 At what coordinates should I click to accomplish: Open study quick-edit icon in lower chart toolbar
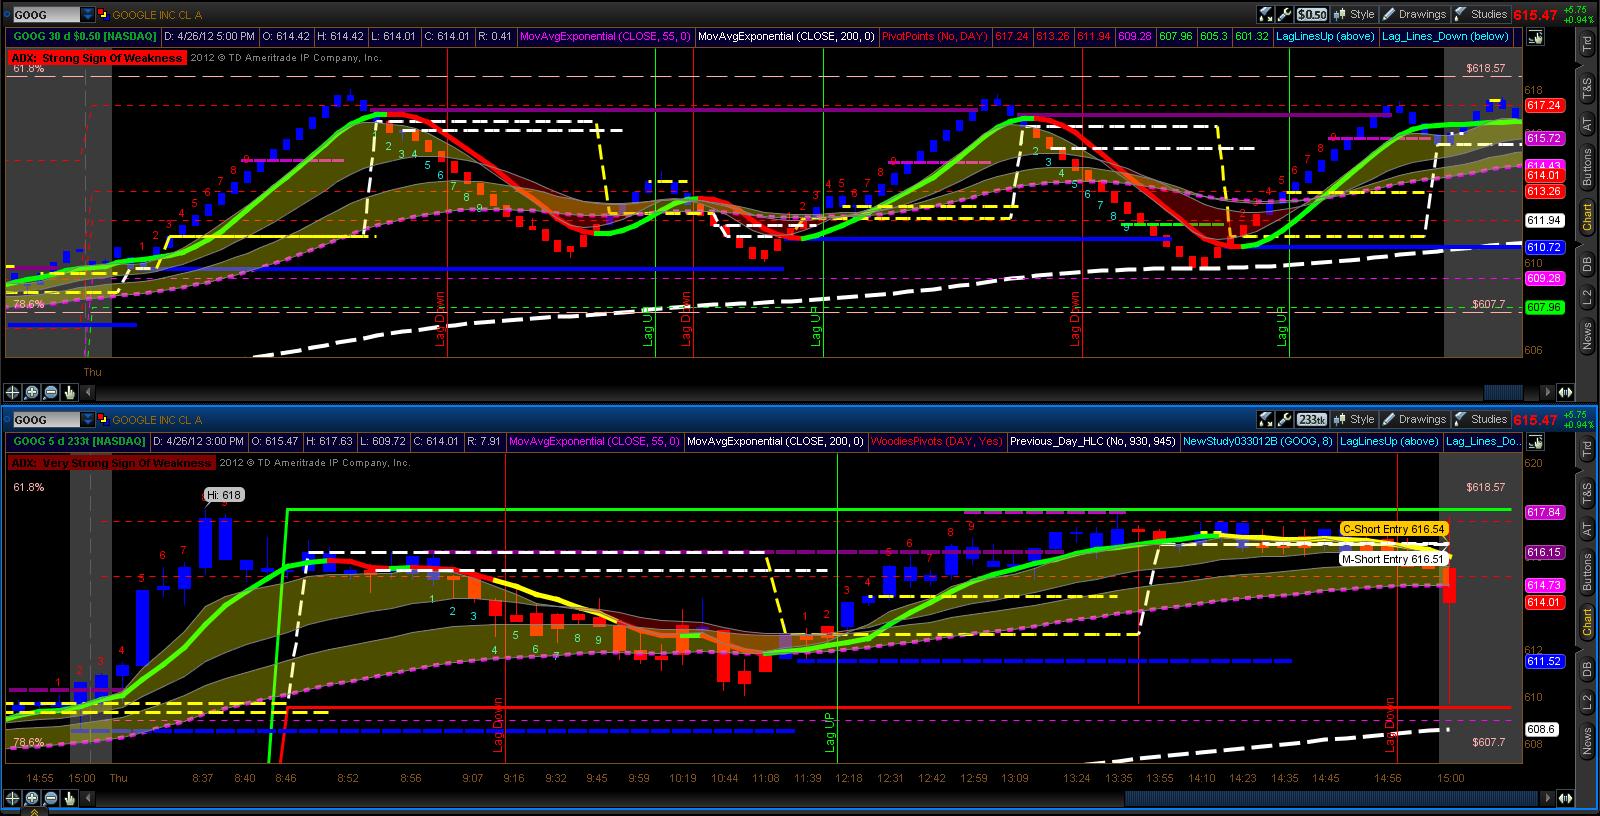[1265, 420]
